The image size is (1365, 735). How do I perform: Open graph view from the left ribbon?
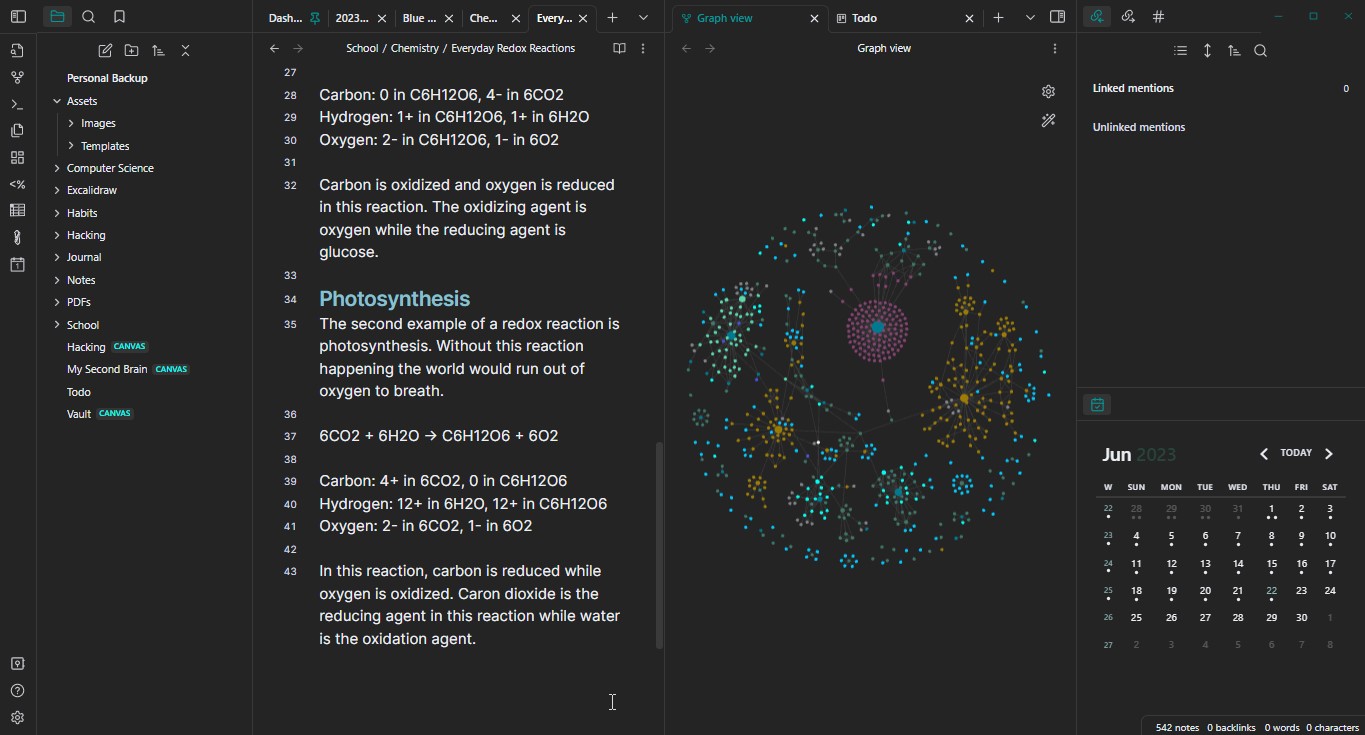click(17, 77)
